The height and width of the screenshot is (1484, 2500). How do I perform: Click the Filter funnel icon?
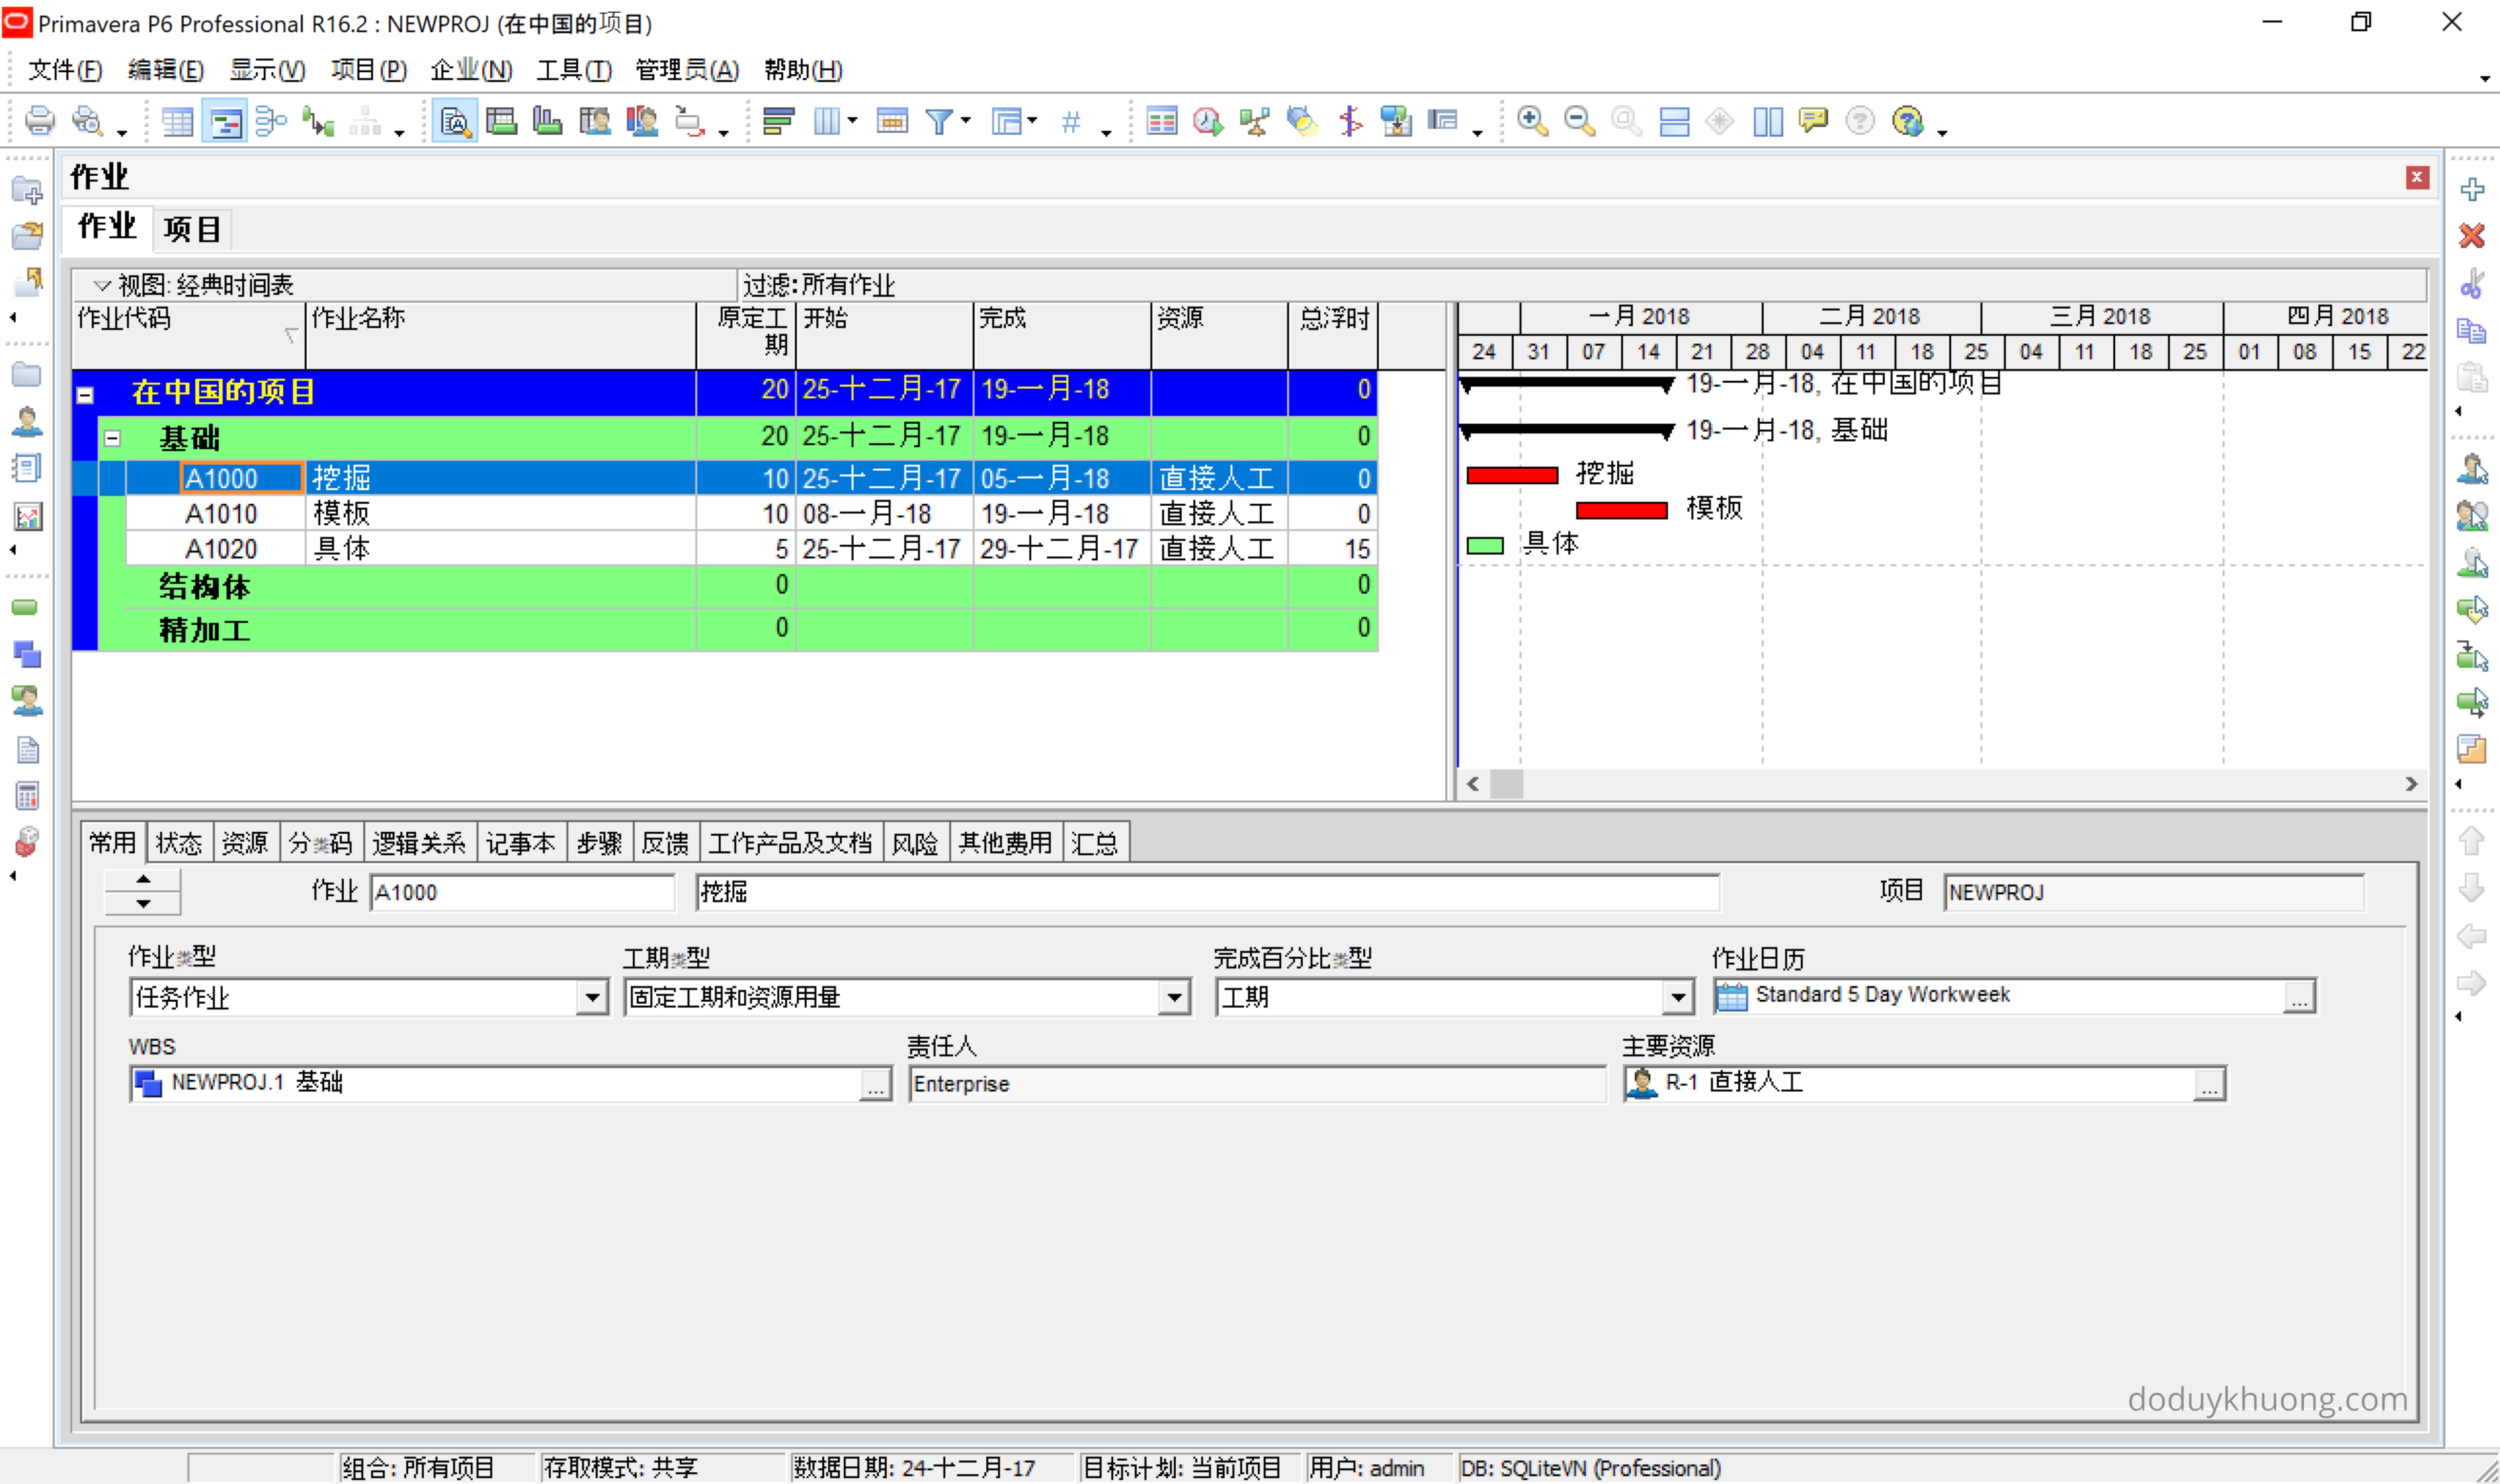tap(939, 121)
